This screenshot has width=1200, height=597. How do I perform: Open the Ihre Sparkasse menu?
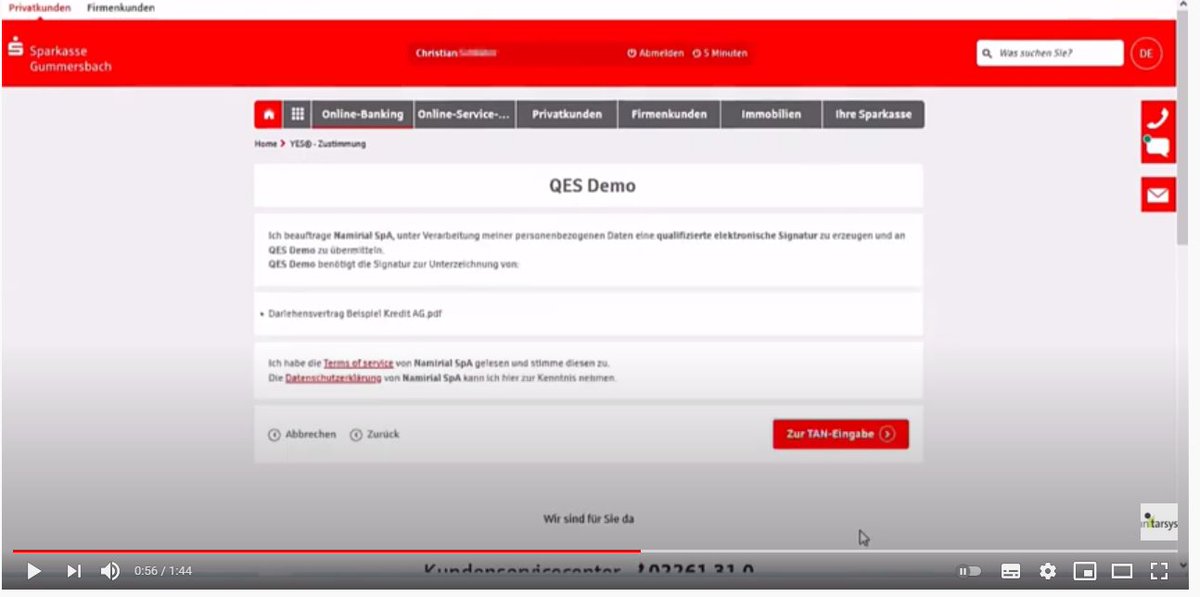point(874,114)
